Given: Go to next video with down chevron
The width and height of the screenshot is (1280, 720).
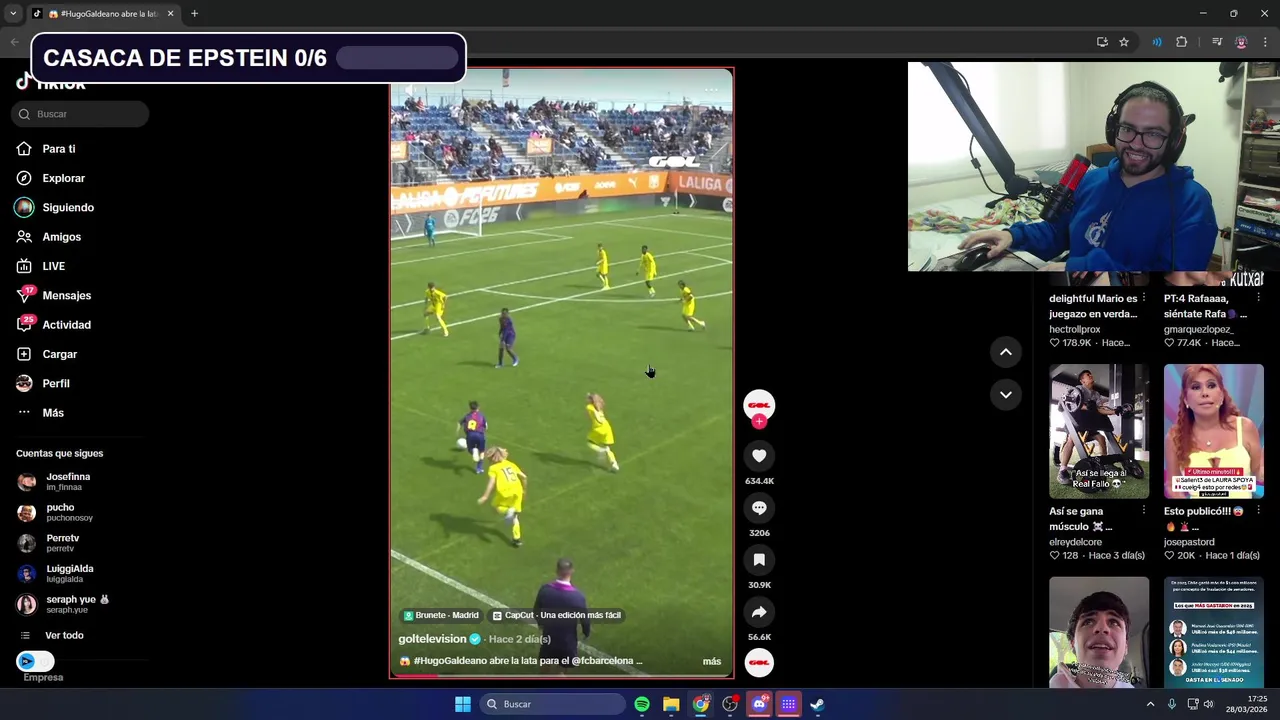Looking at the screenshot, I should [1006, 395].
